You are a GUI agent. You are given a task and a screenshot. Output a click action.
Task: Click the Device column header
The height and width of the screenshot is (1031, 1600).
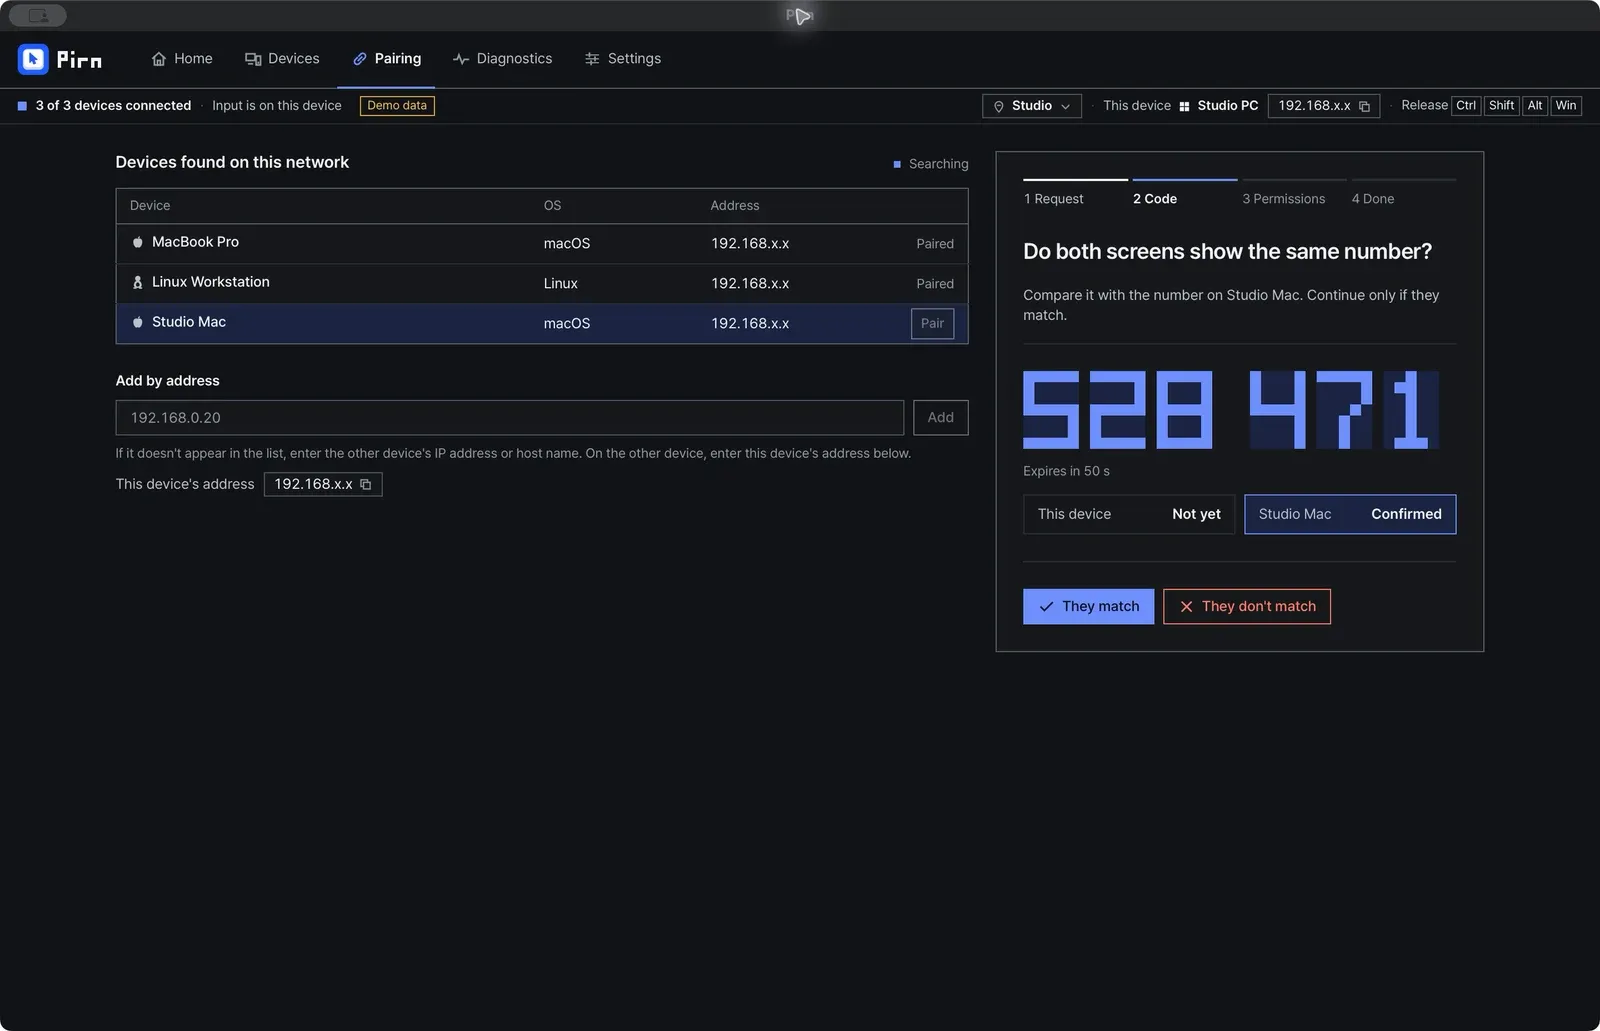click(x=150, y=206)
